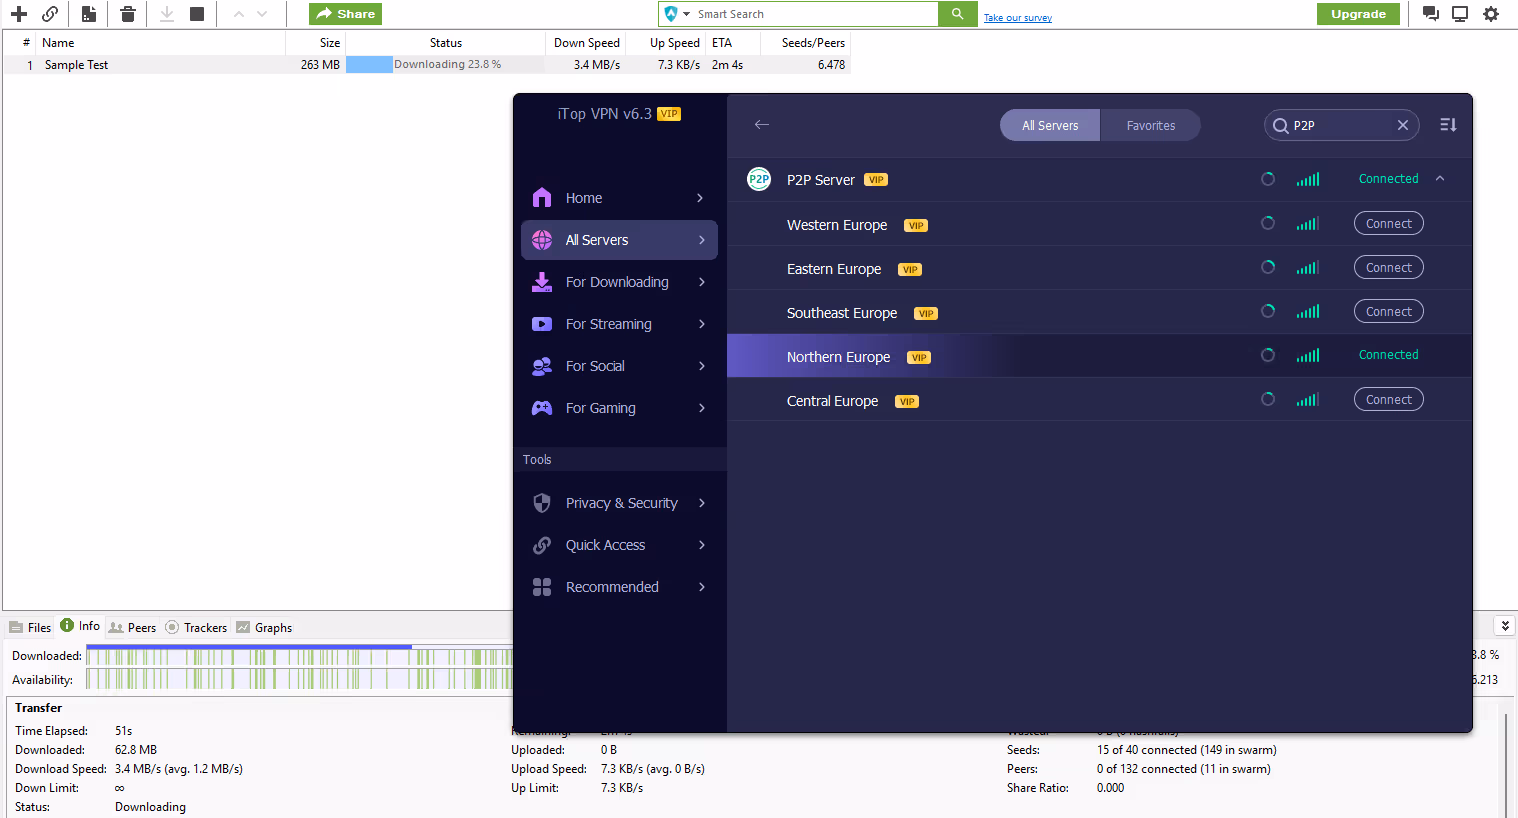Click the green Upgrade button
This screenshot has height=818, width=1518.
click(1358, 14)
